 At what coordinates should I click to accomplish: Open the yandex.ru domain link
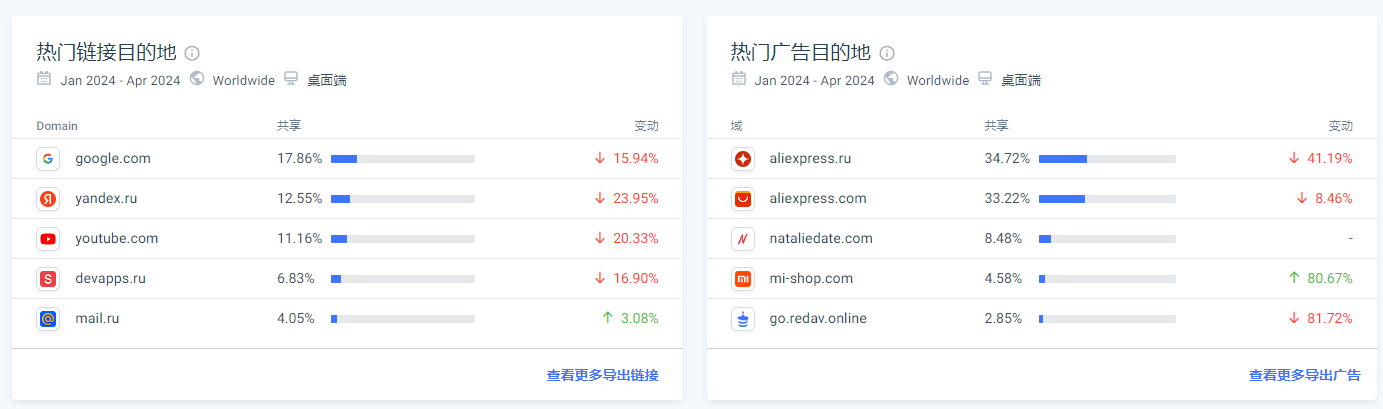click(106, 199)
